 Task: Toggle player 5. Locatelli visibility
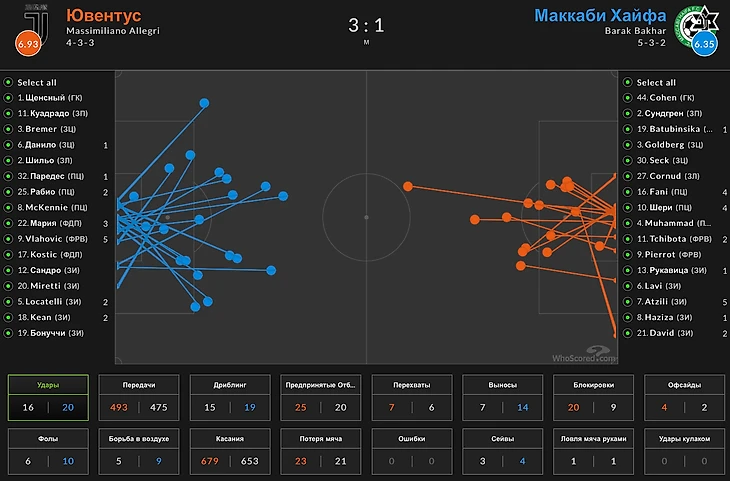8,301
